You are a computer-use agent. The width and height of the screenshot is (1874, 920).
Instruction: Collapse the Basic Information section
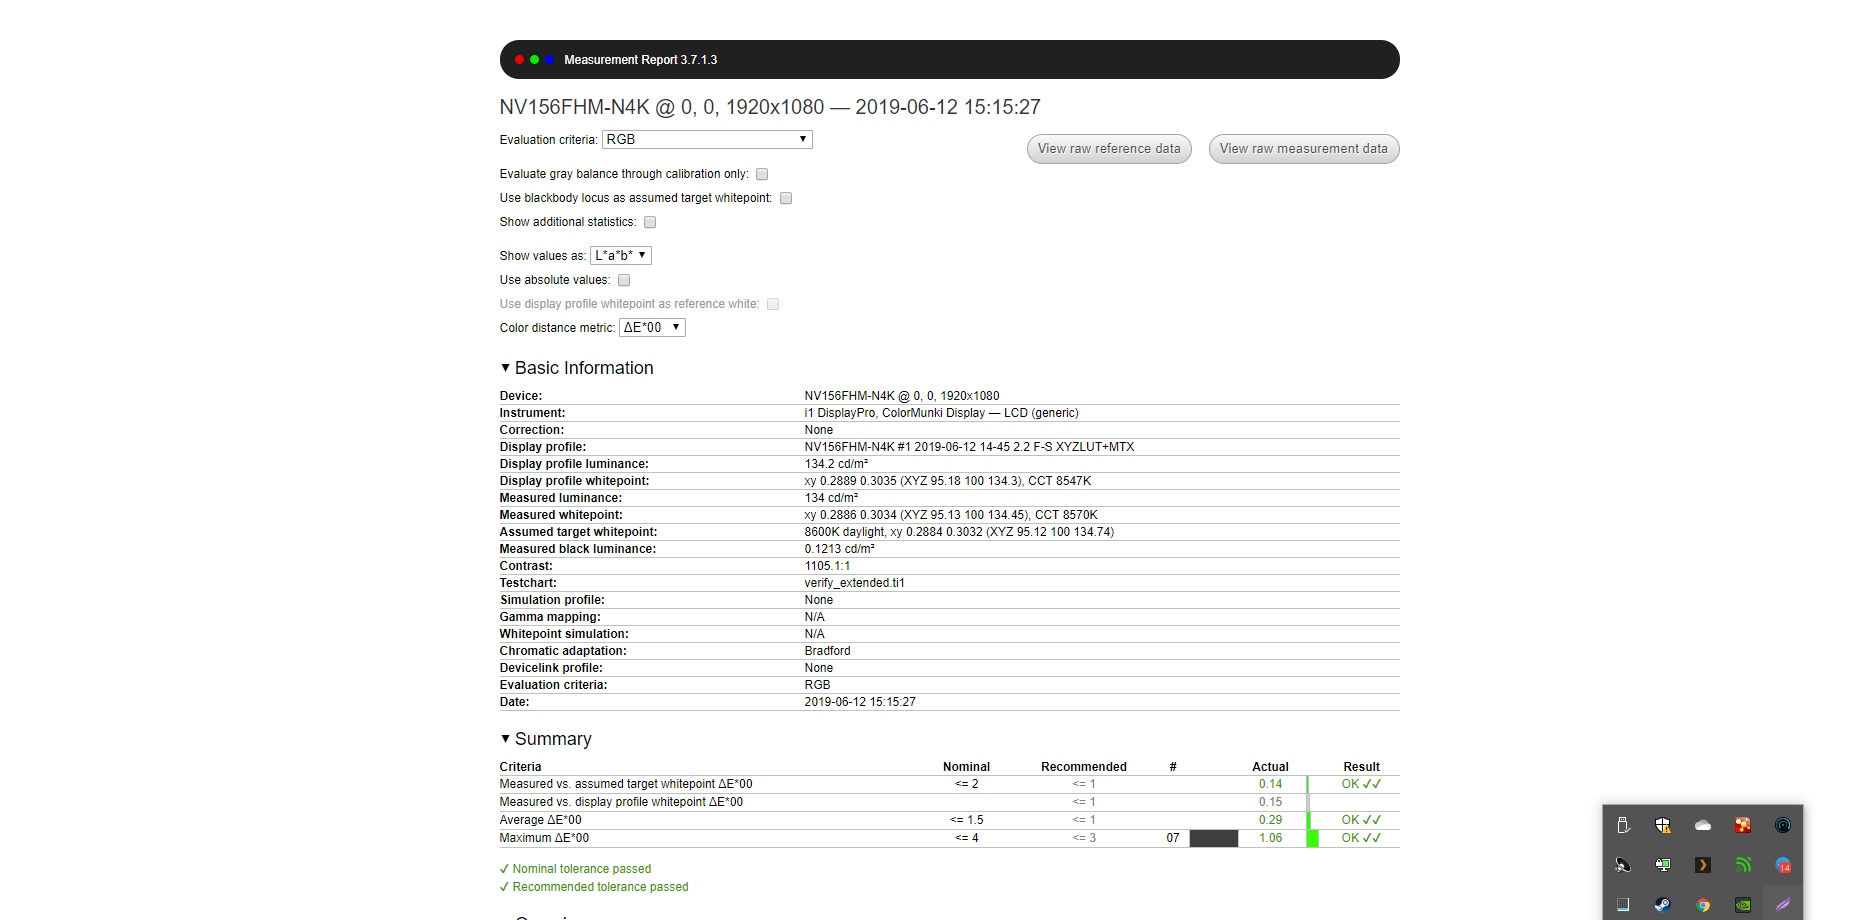click(576, 368)
